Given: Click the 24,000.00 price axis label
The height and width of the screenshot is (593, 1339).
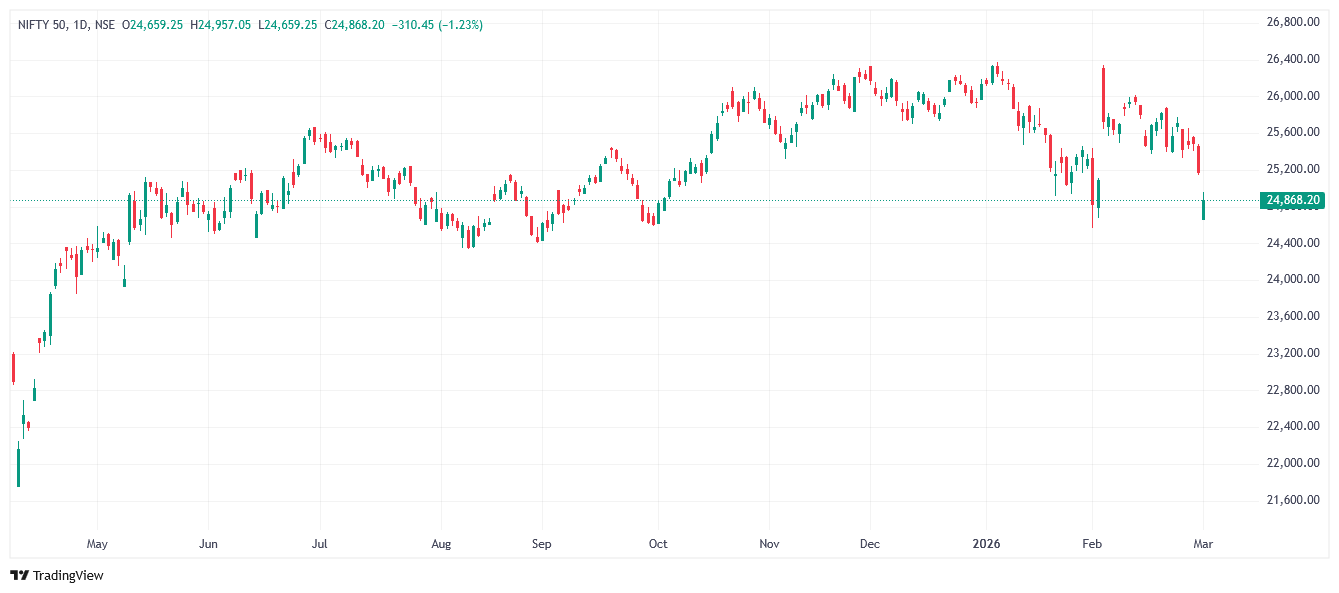Looking at the screenshot, I should coord(1294,279).
